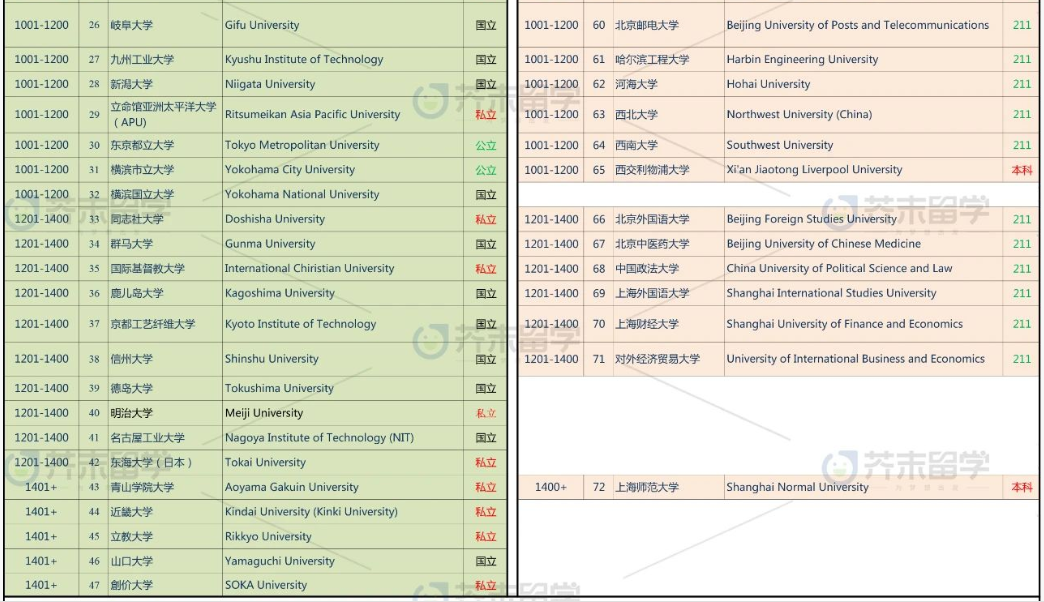Select the 'Kyushu Institute of Technology' cell
Screen dimensions: 1044x602
pyautogui.click(x=343, y=59)
